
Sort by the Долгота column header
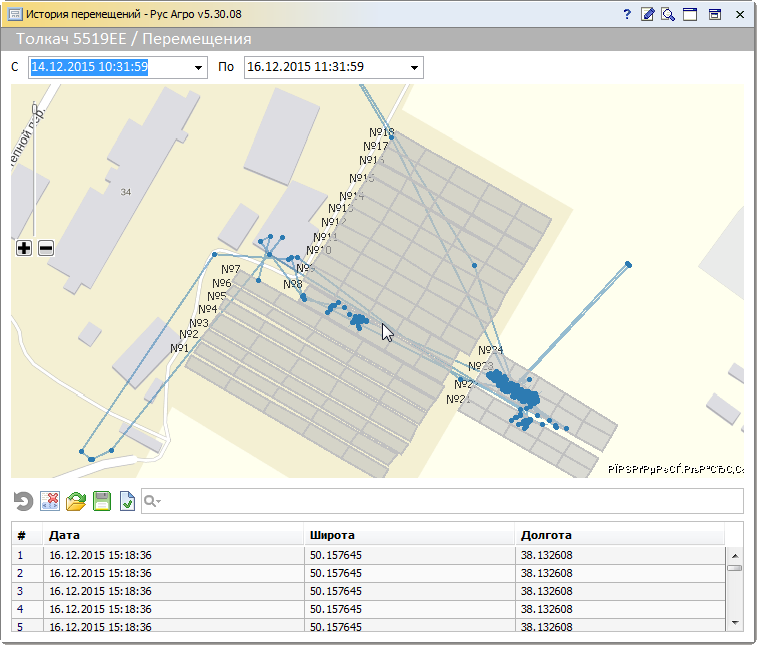coord(620,535)
